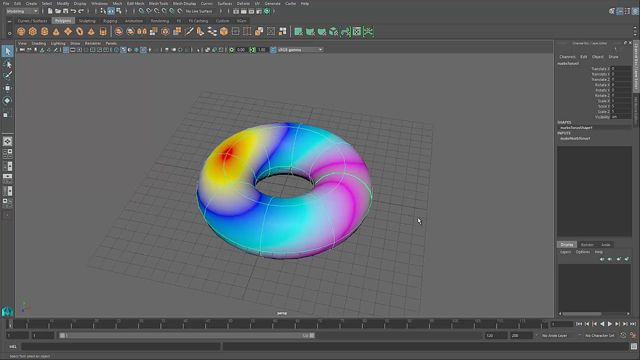Click the go to start of playback button
The width and height of the screenshot is (640, 360).
[x=579, y=324]
